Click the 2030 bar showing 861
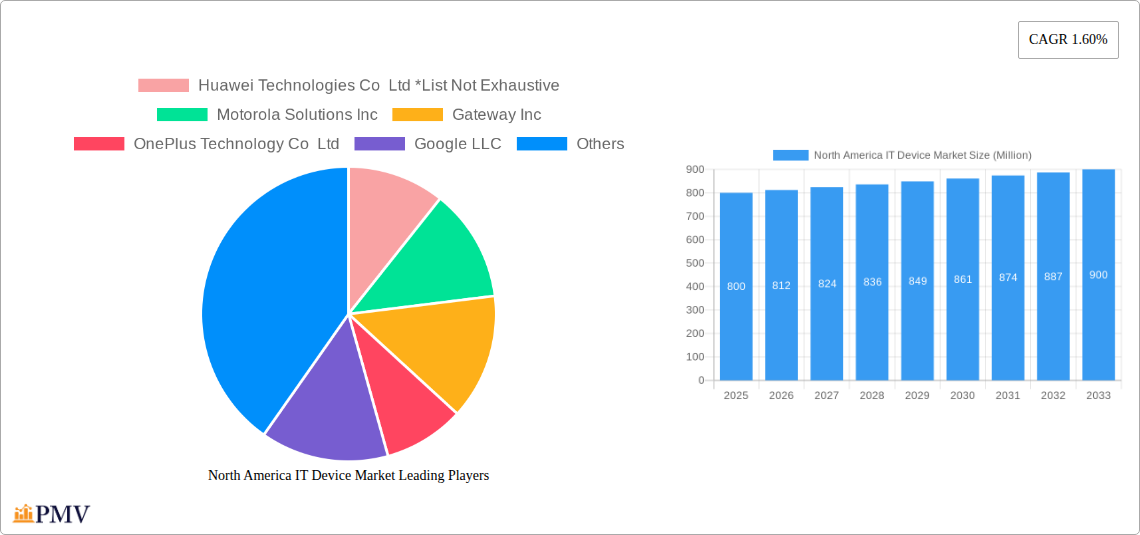The width and height of the screenshot is (1140, 535). [963, 279]
